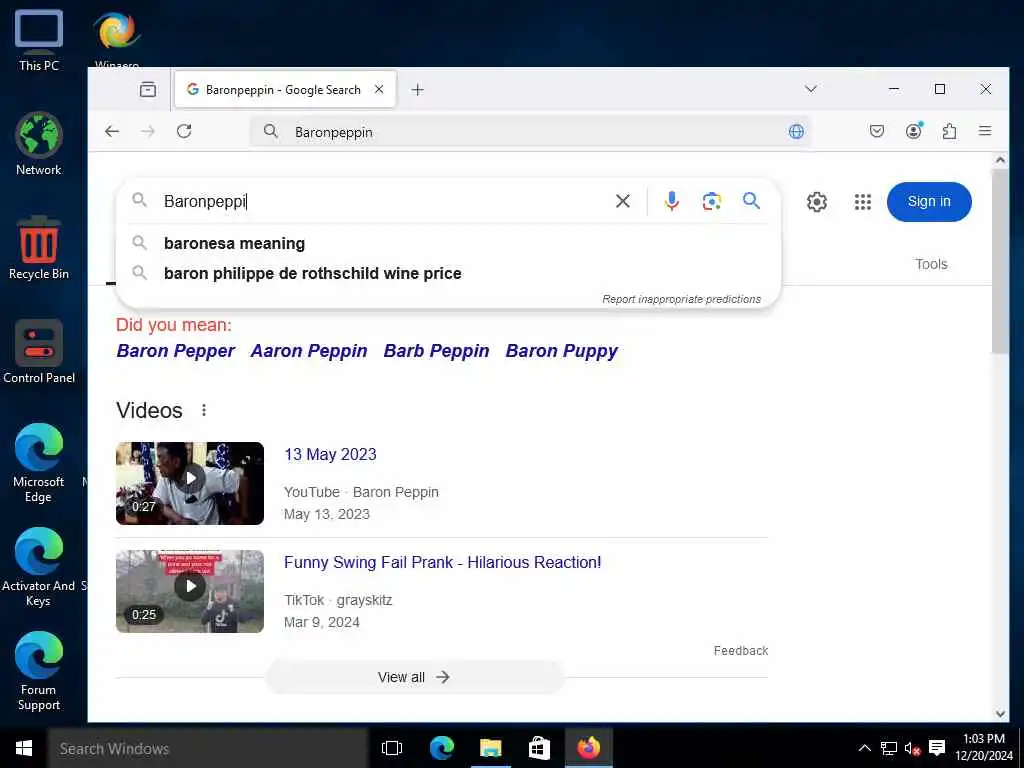Open Videos section three-dot menu
Screen dimensions: 1024x768
pos(204,410)
